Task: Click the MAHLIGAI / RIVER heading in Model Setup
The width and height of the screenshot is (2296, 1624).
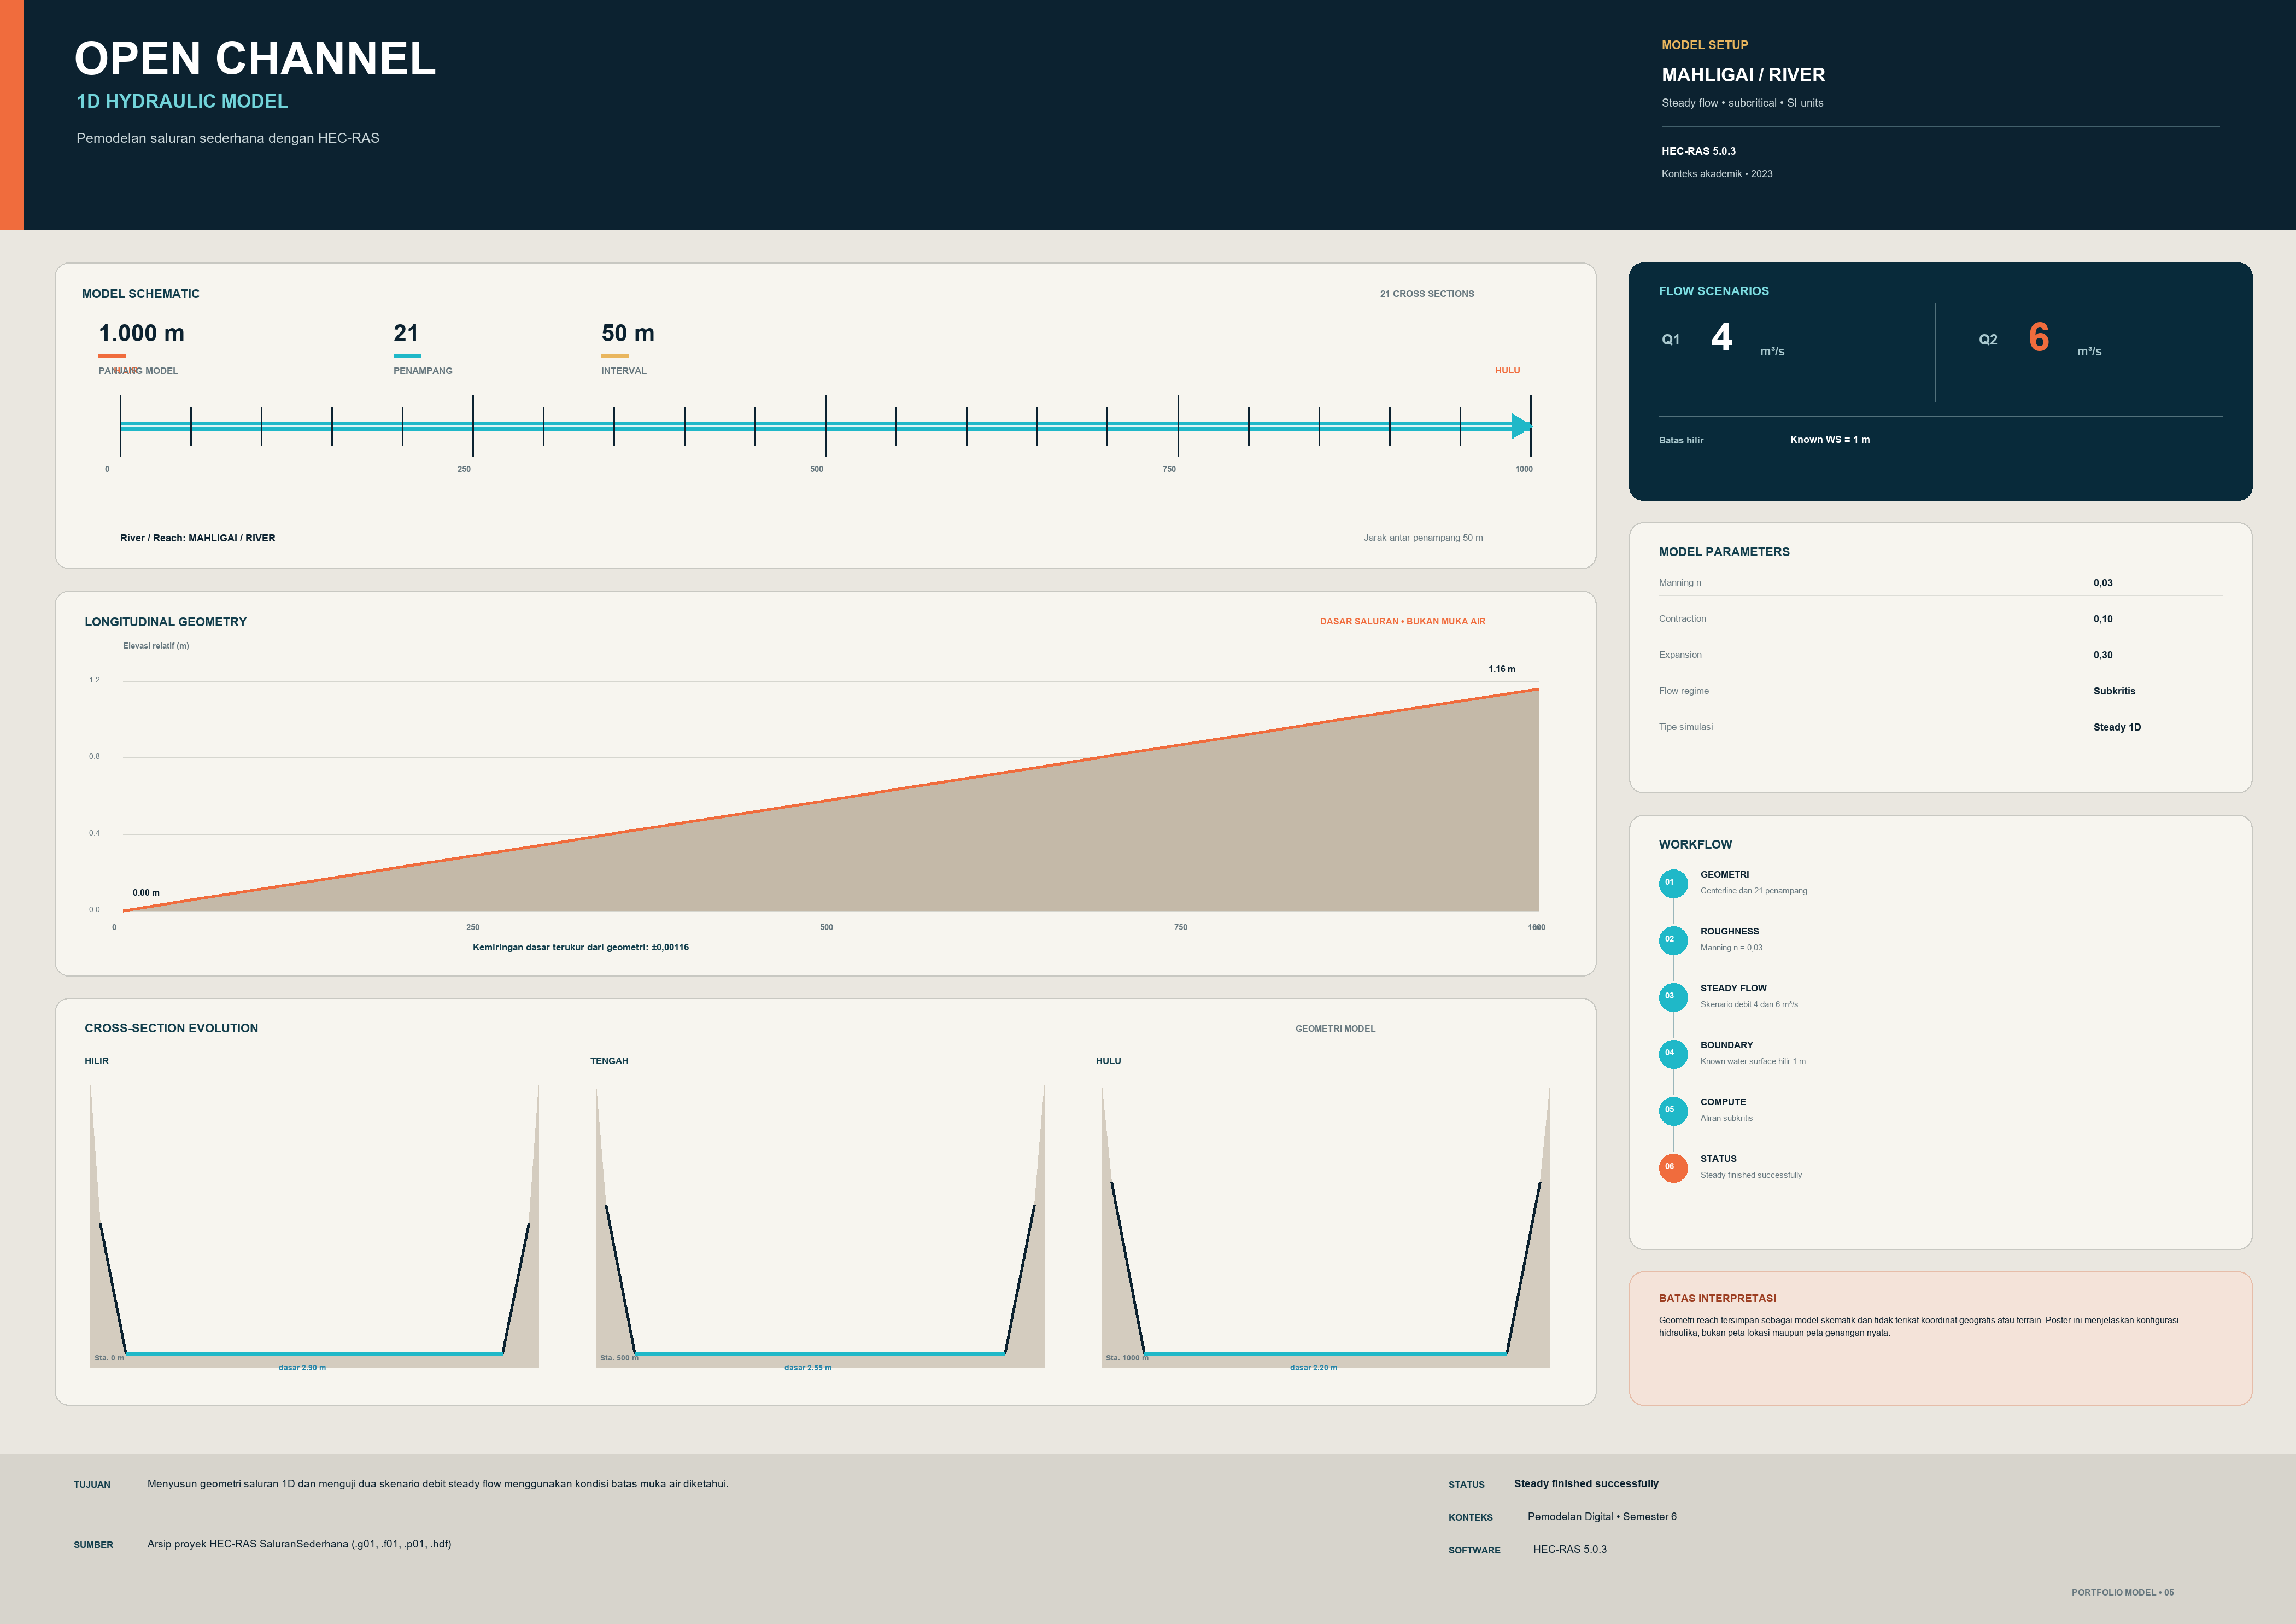Action: 1743,75
